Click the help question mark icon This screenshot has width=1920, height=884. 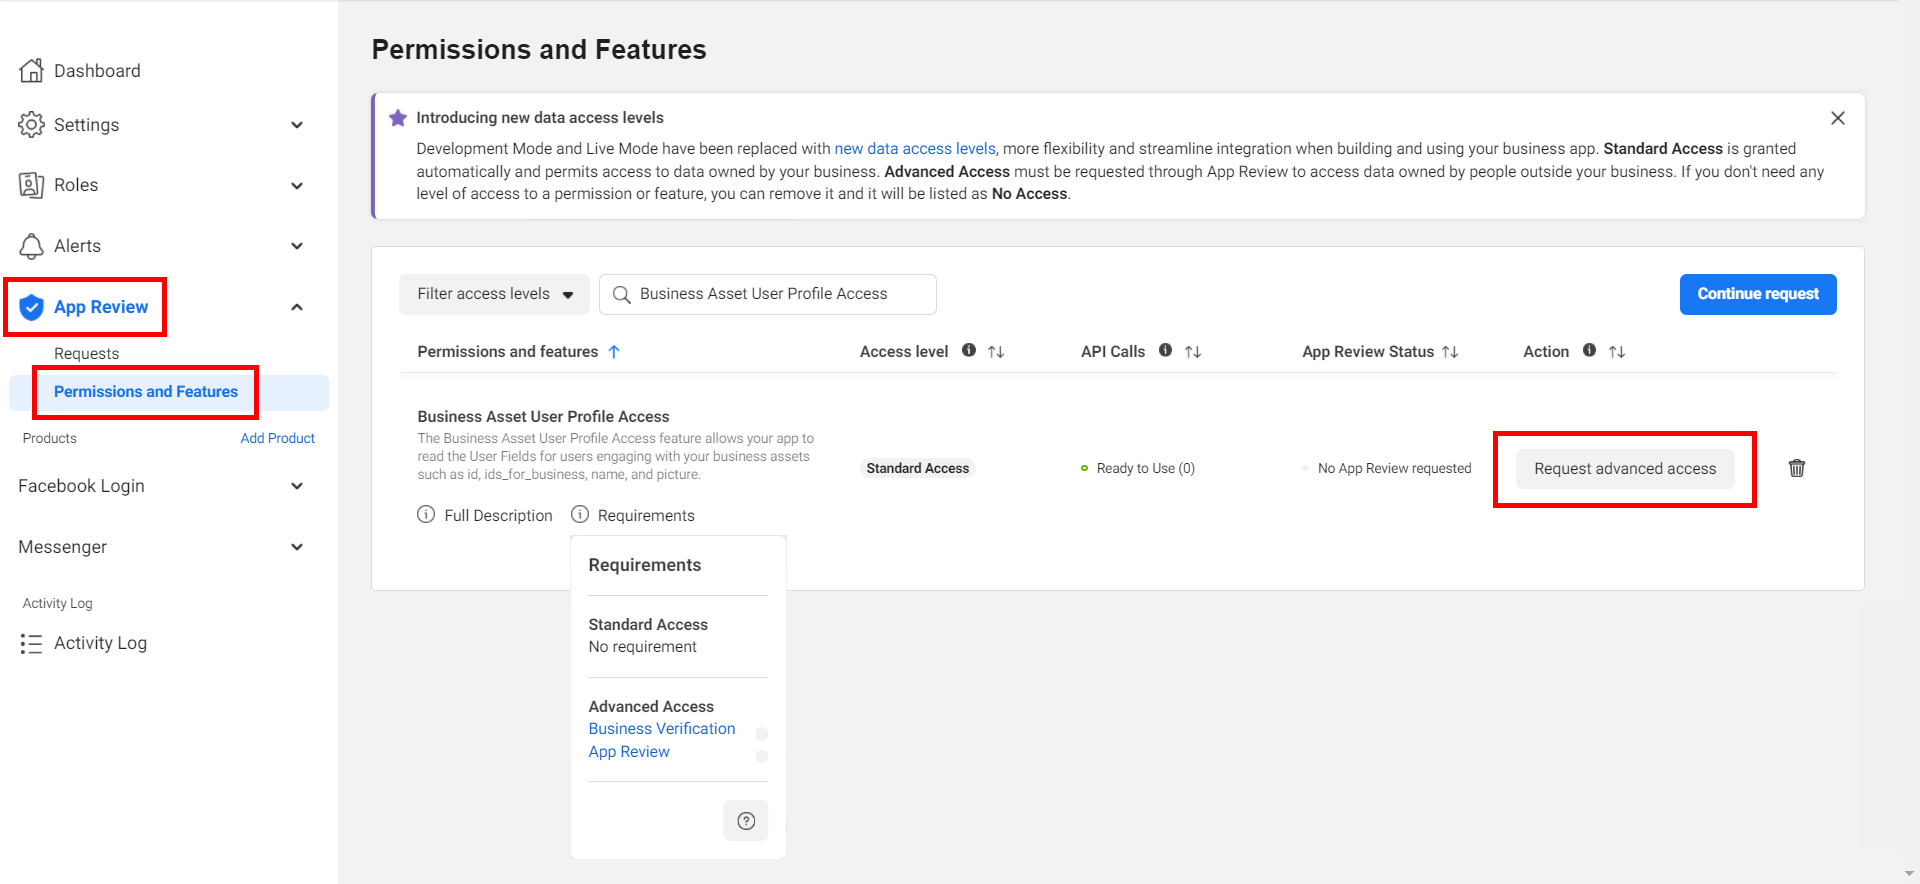coord(745,821)
